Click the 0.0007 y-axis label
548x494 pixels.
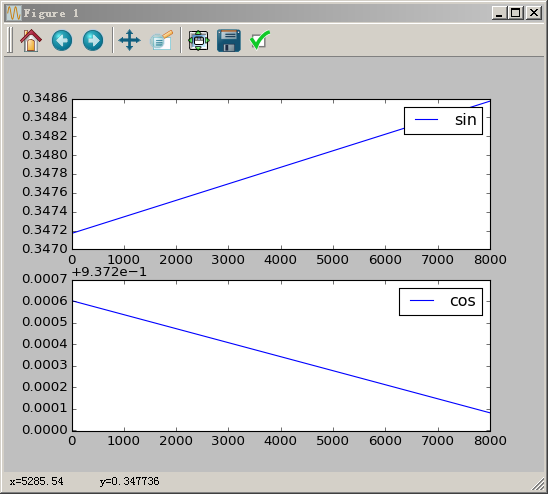[44, 279]
